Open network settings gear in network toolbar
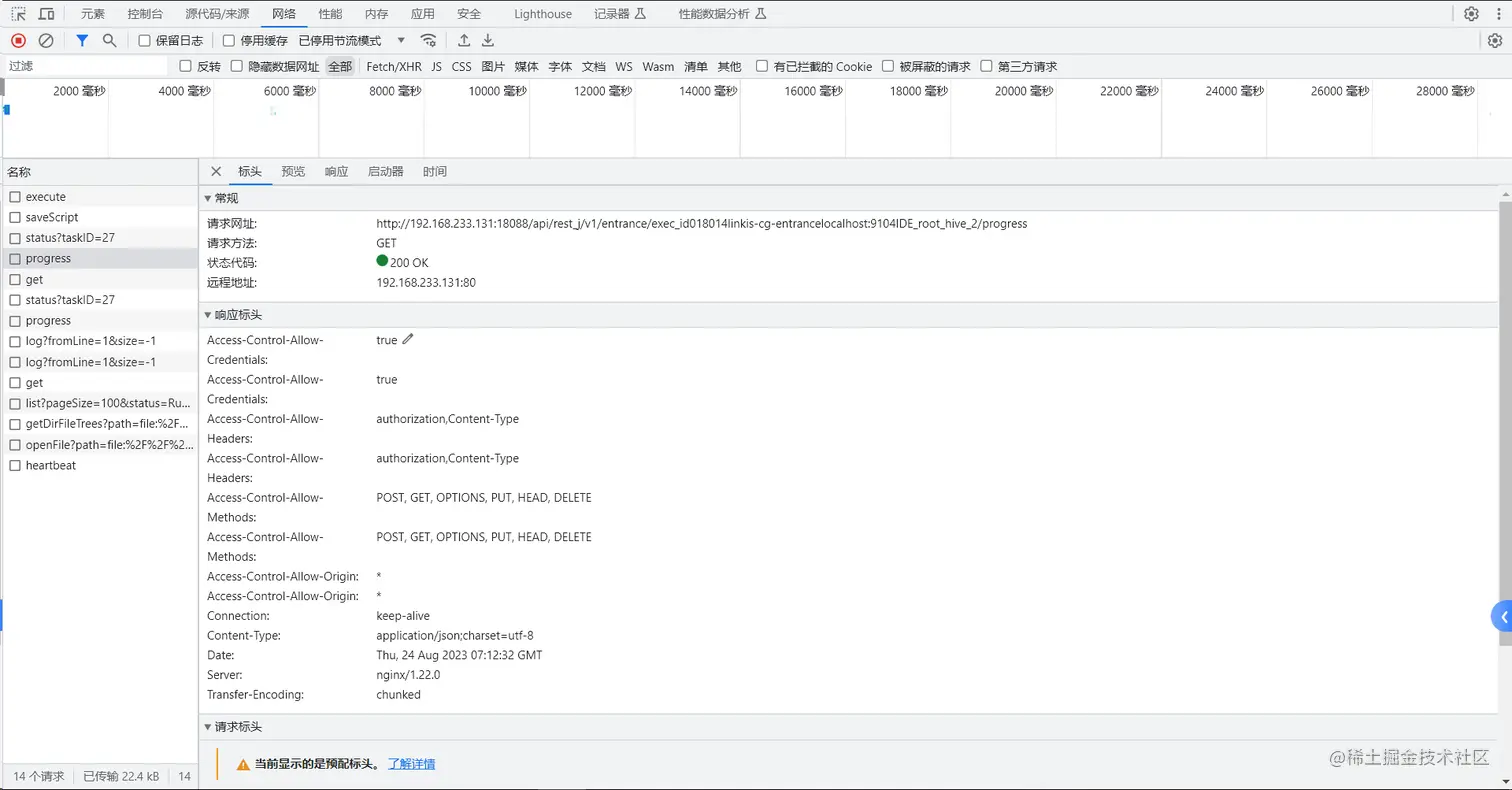Viewport: 1512px width, 790px height. pyautogui.click(x=1495, y=40)
